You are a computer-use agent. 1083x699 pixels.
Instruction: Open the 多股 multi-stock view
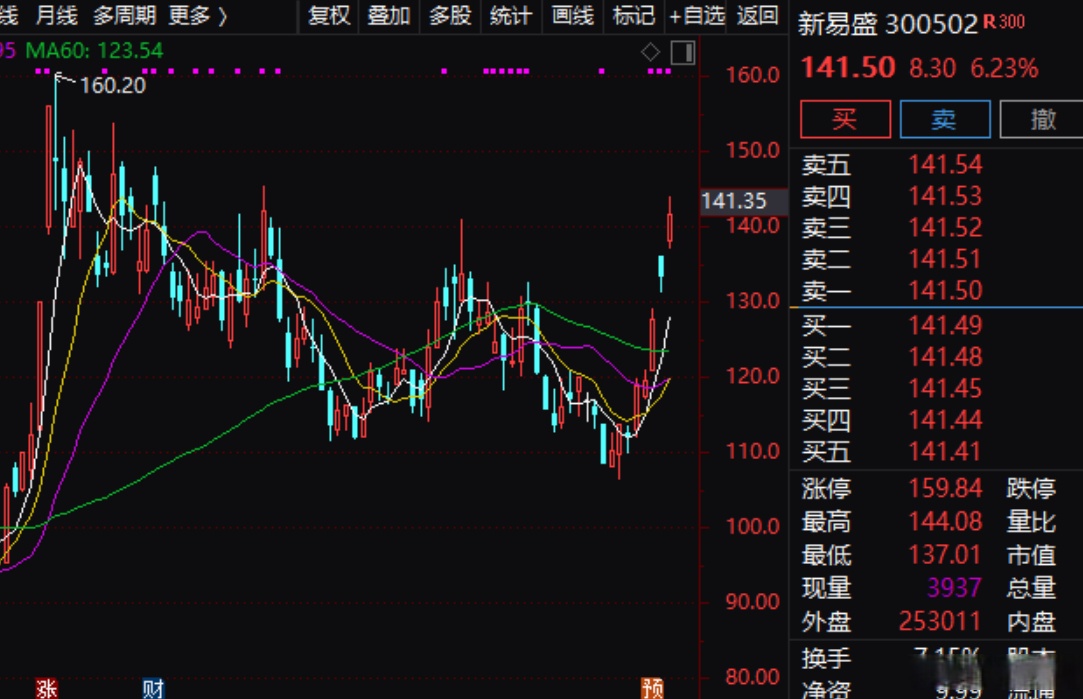[450, 15]
